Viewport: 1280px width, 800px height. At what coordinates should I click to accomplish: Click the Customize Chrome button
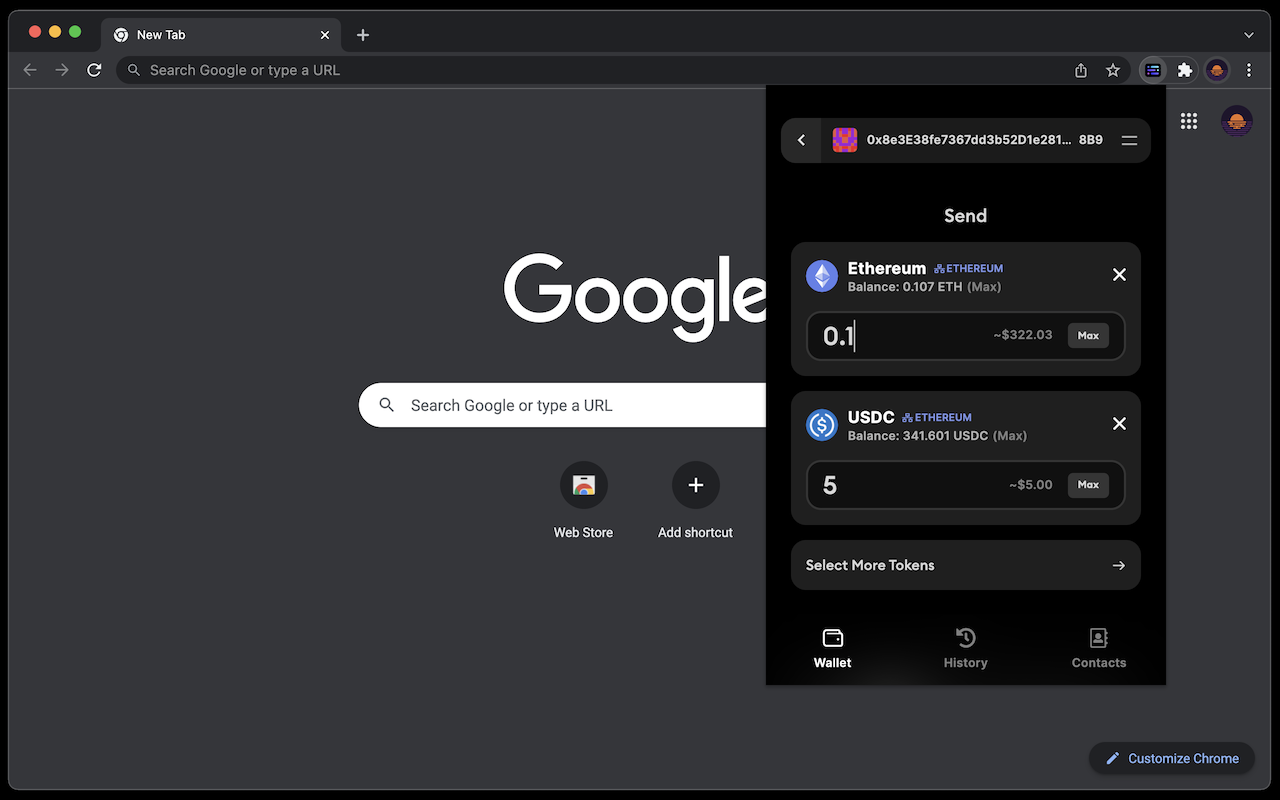[x=1171, y=758]
